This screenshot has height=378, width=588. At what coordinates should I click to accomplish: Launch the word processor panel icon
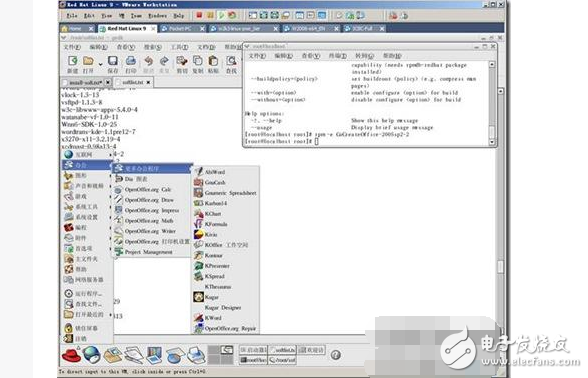[134, 355]
